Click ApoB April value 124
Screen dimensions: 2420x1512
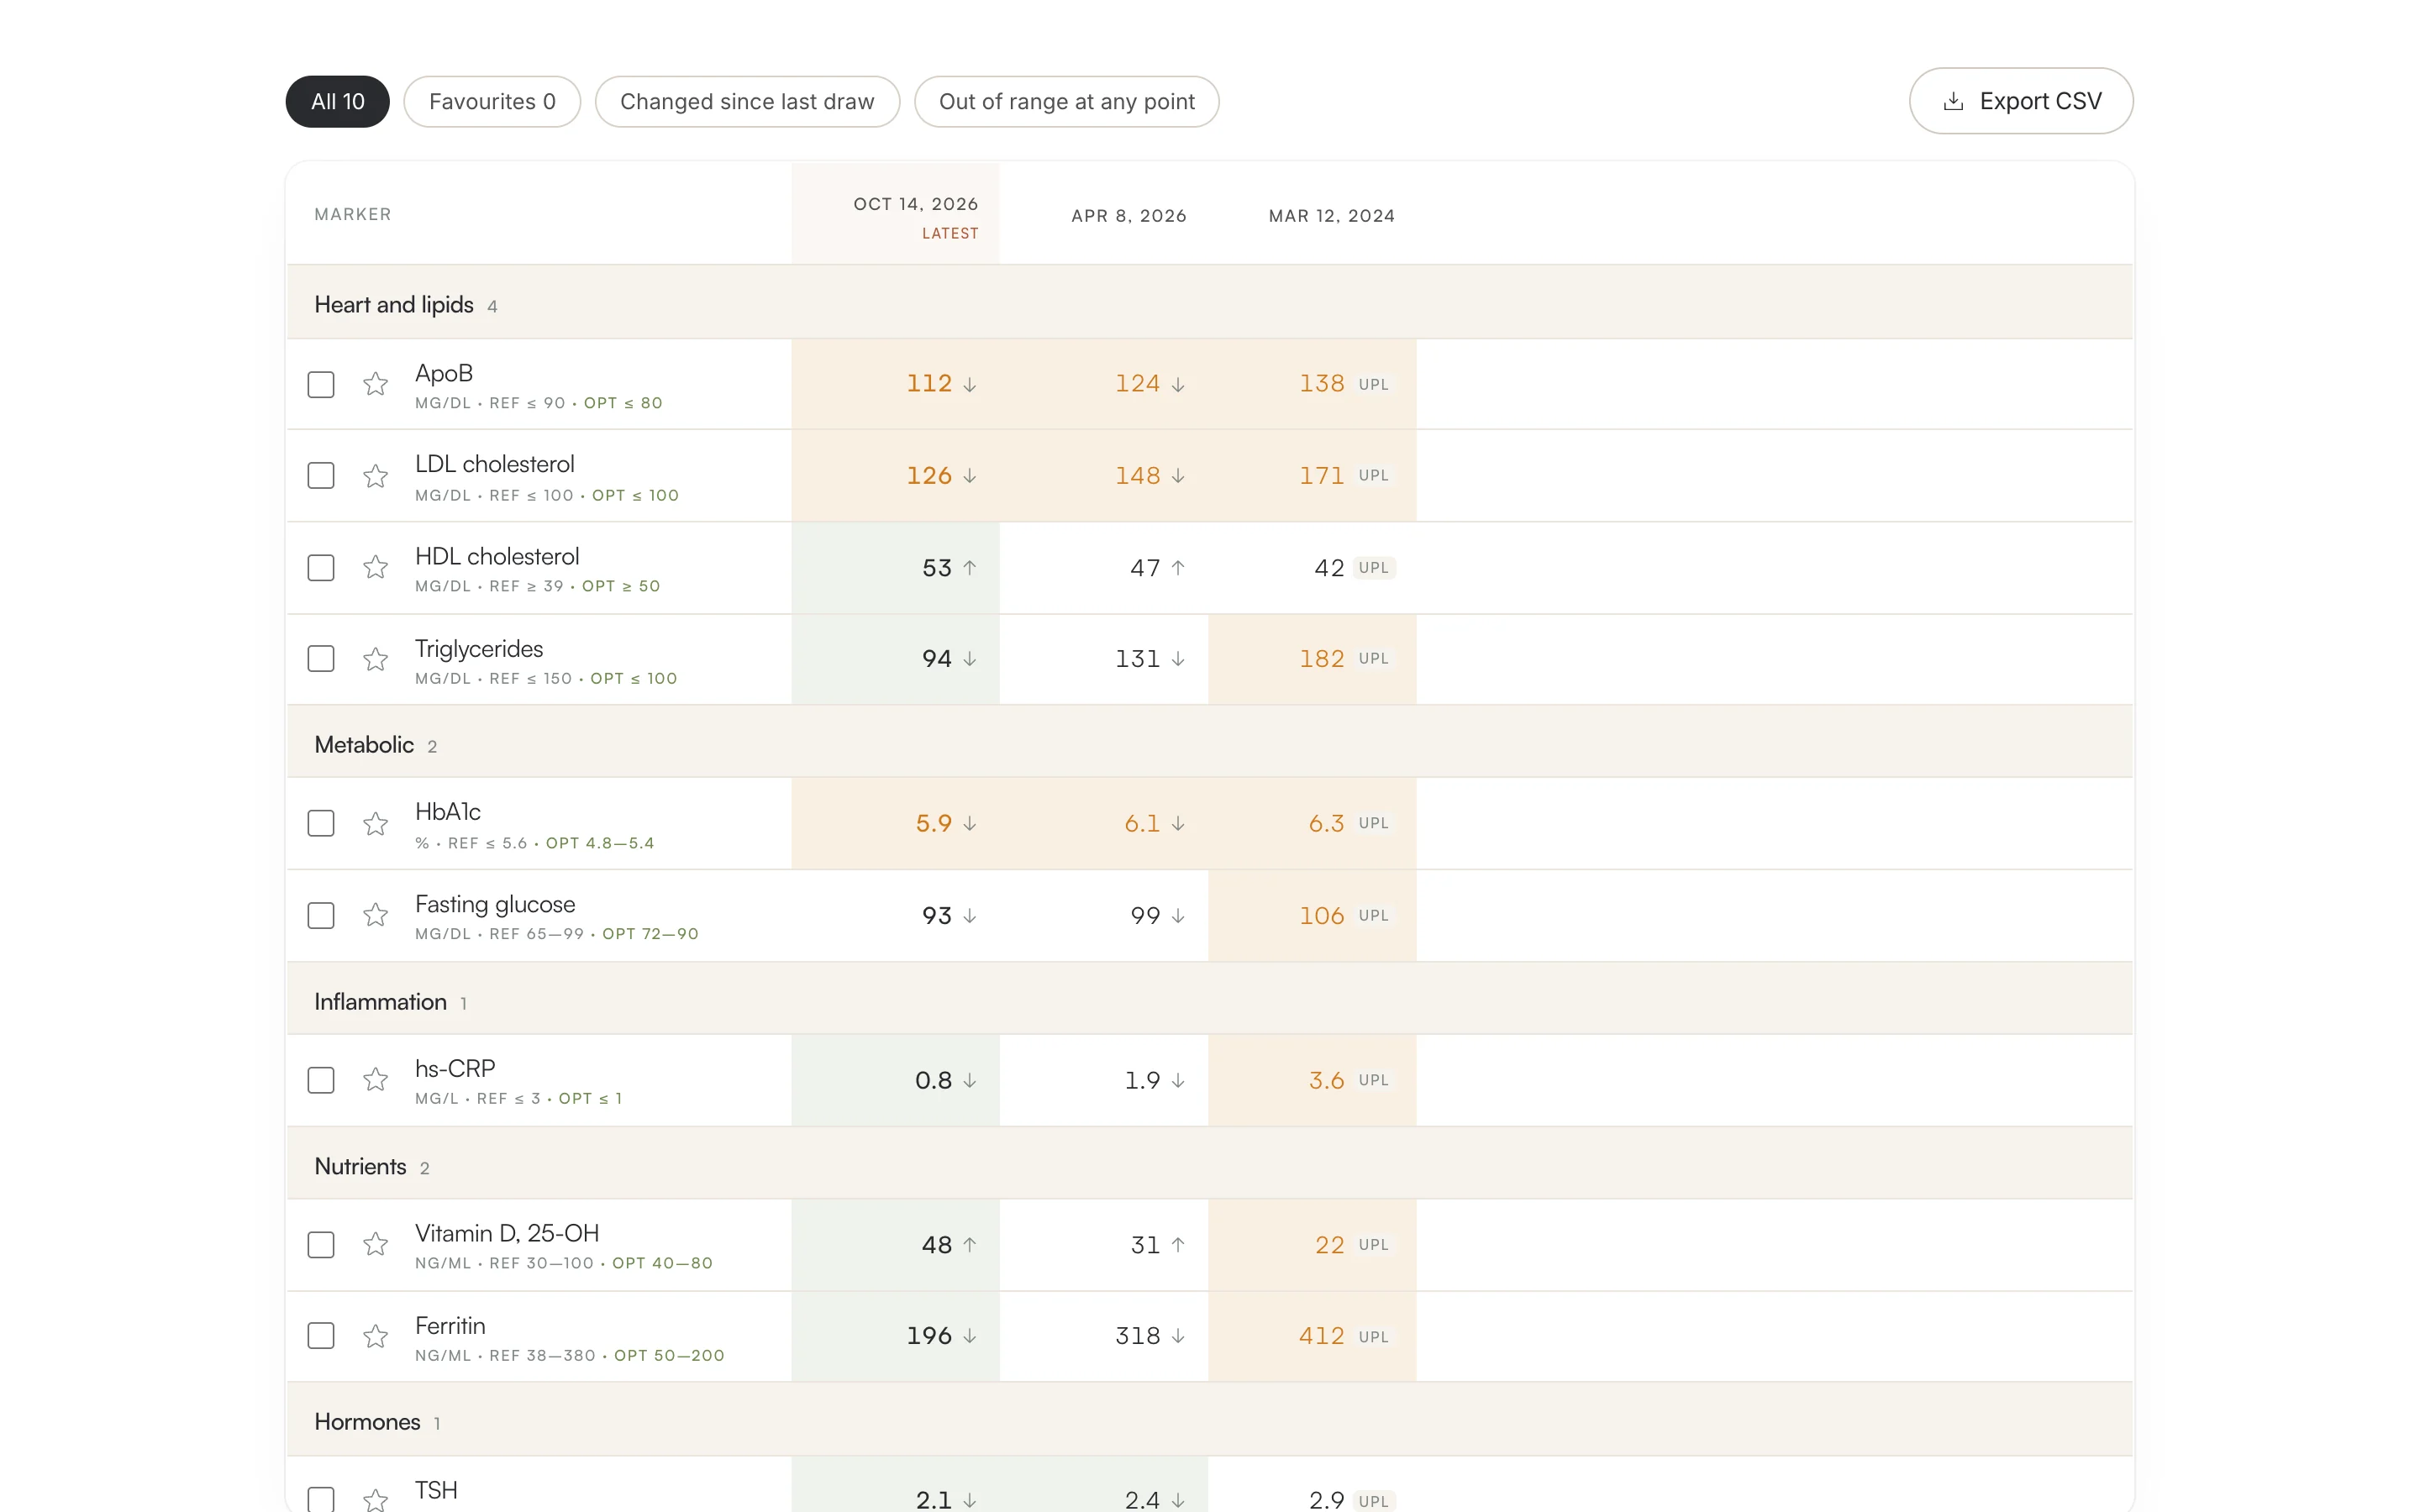tap(1137, 384)
